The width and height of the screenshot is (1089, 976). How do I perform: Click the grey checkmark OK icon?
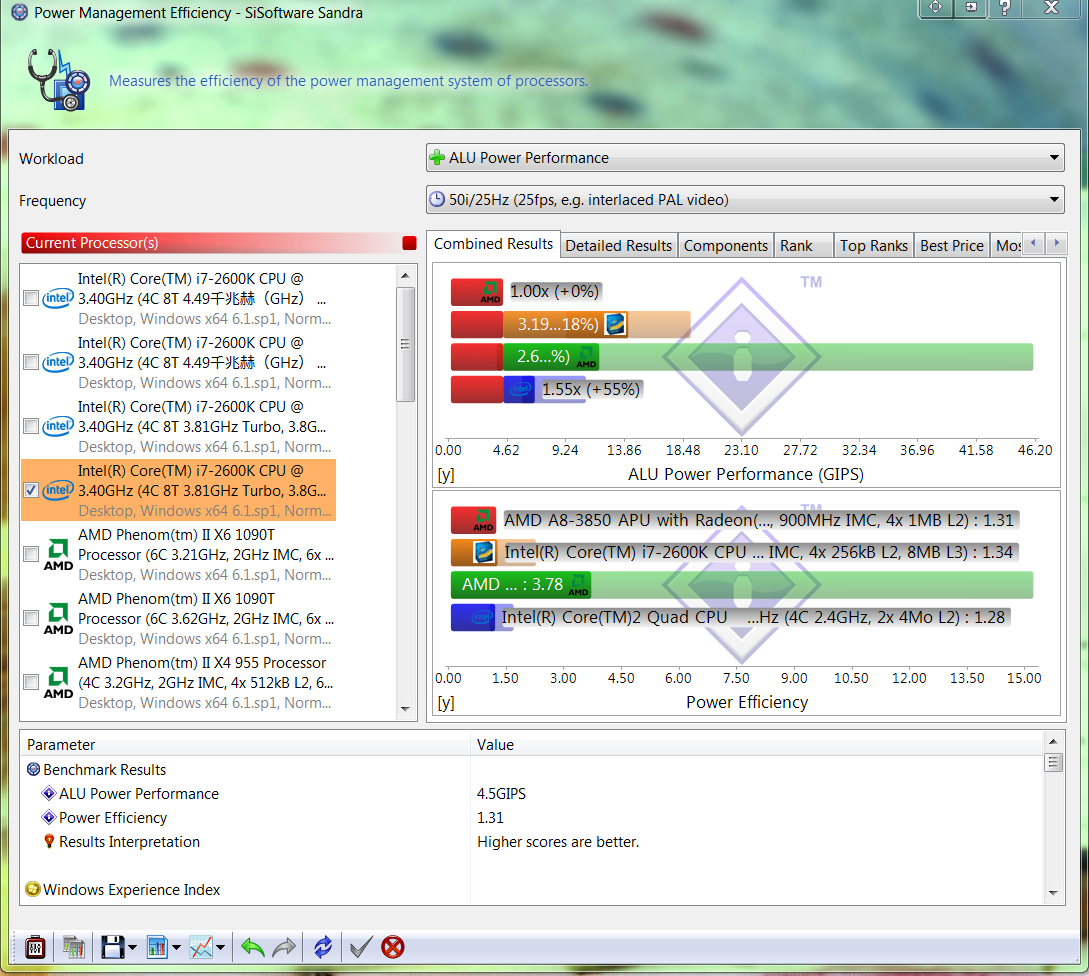point(360,947)
